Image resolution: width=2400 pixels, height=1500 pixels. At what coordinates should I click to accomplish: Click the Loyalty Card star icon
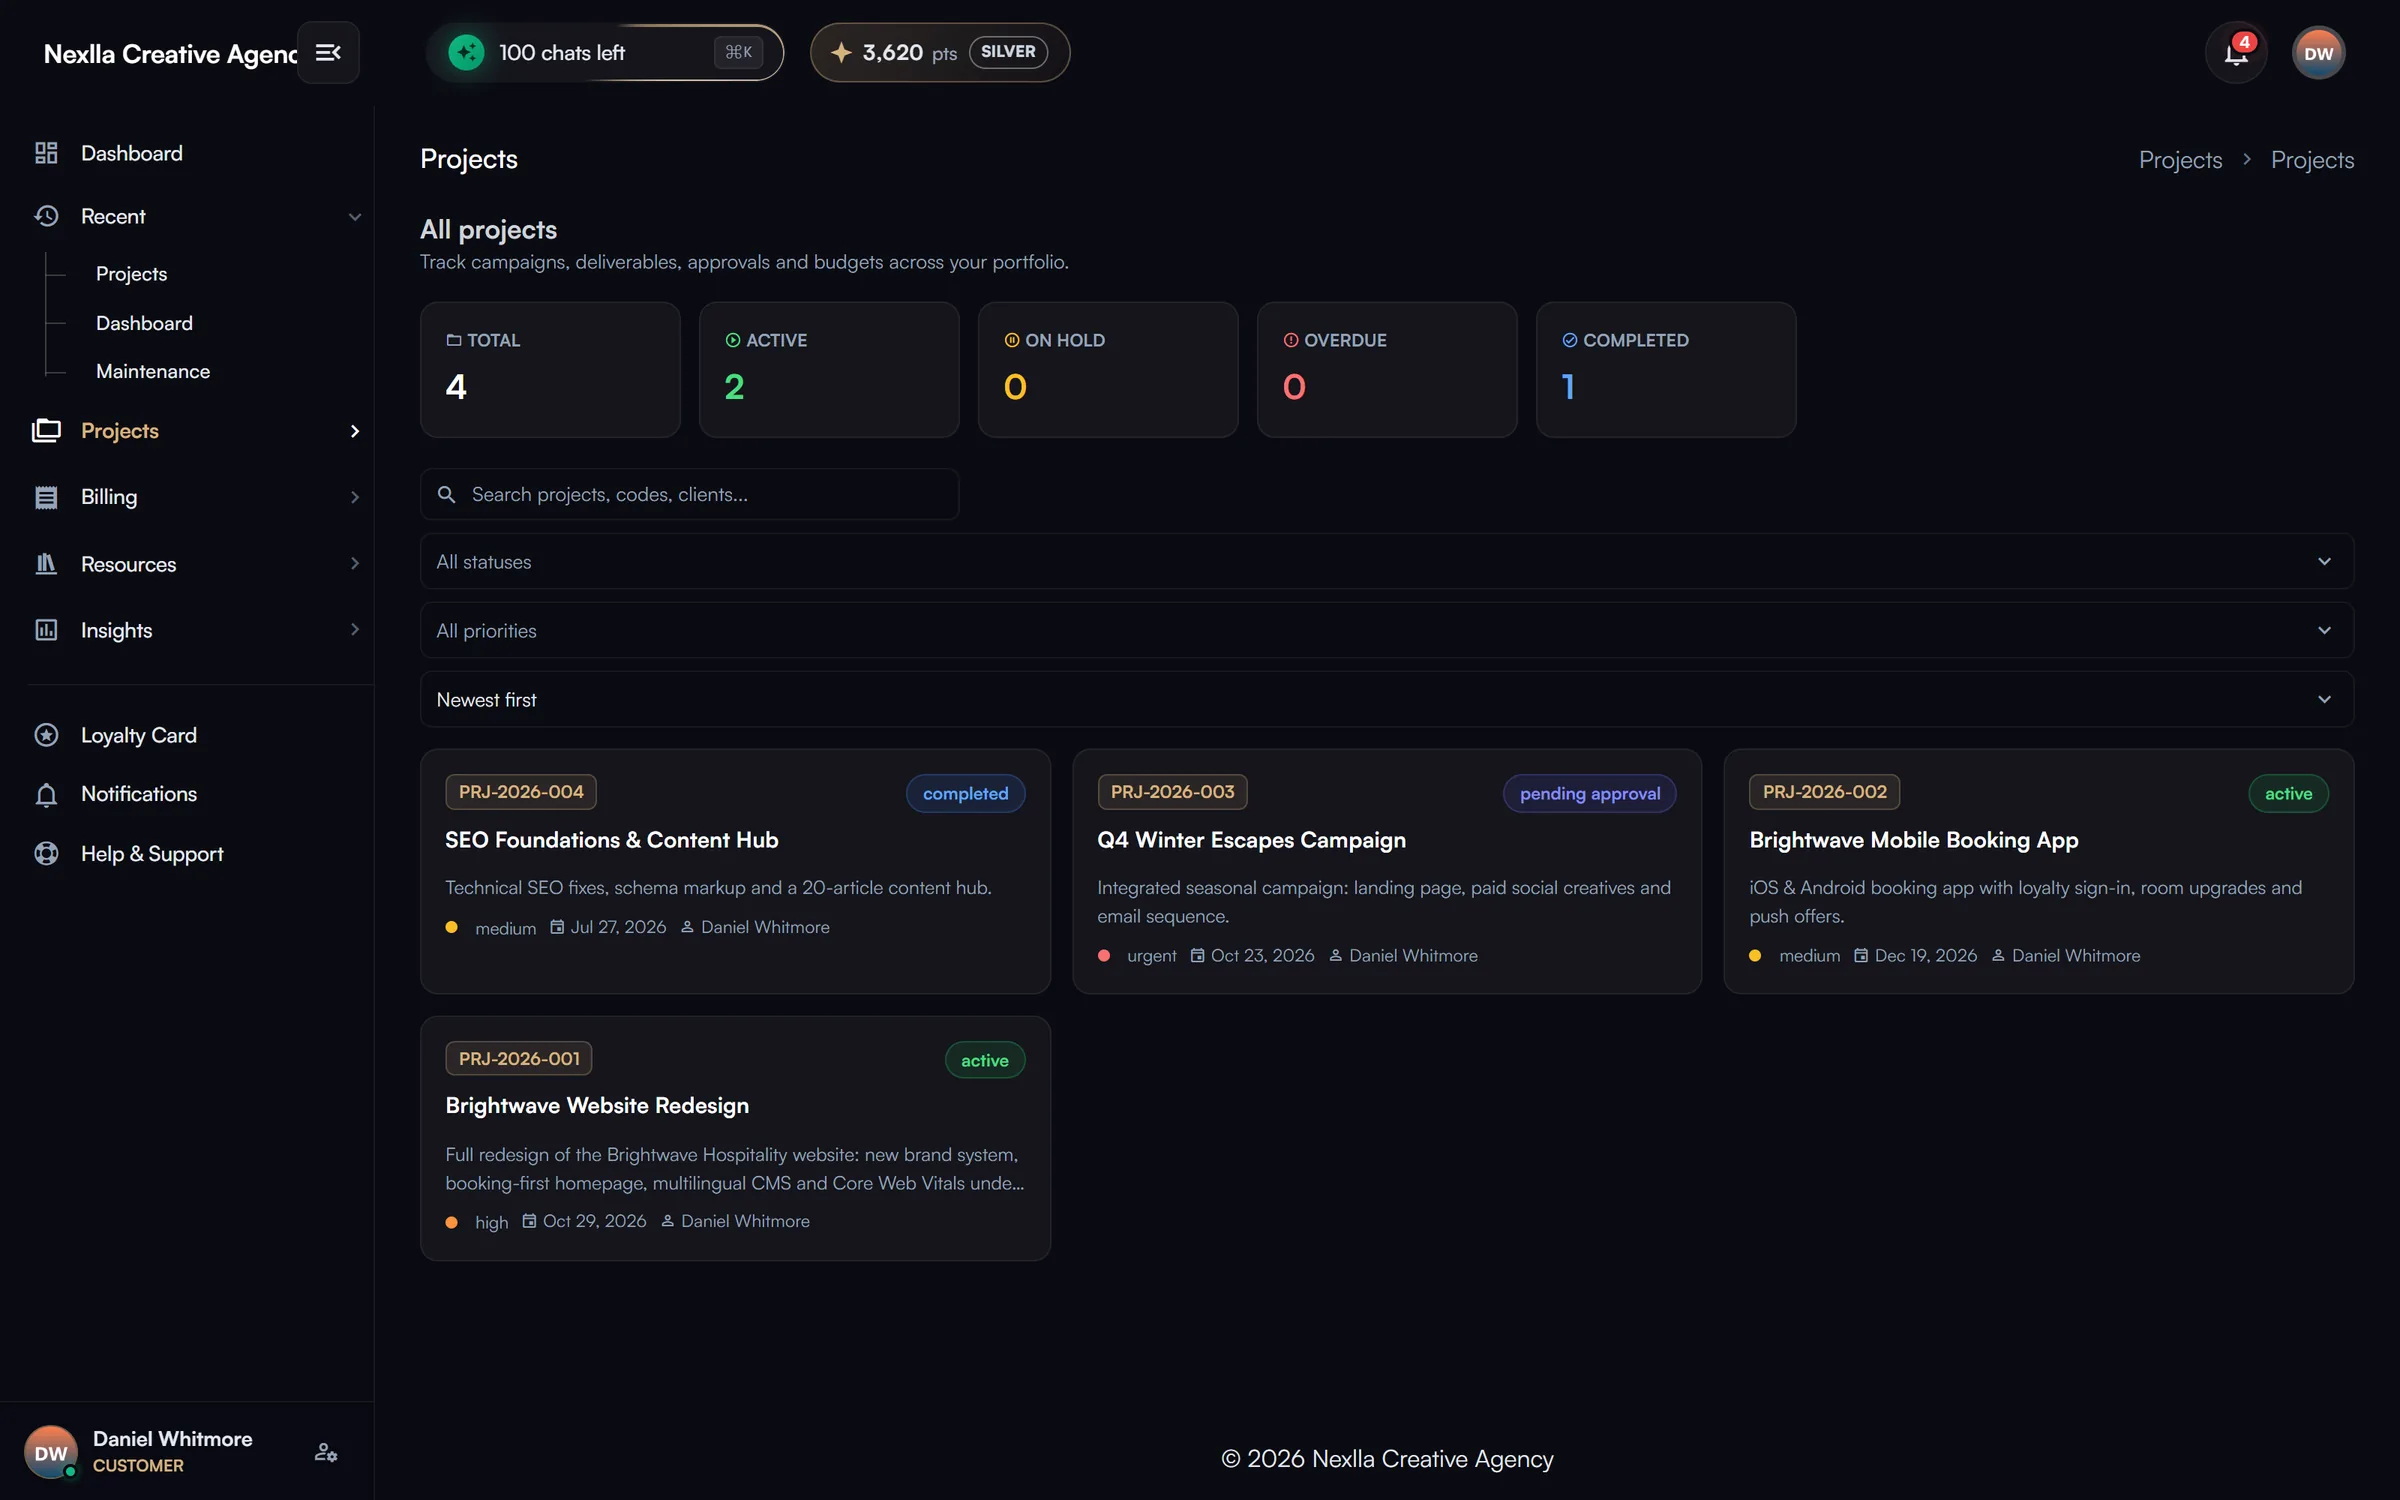(x=46, y=735)
